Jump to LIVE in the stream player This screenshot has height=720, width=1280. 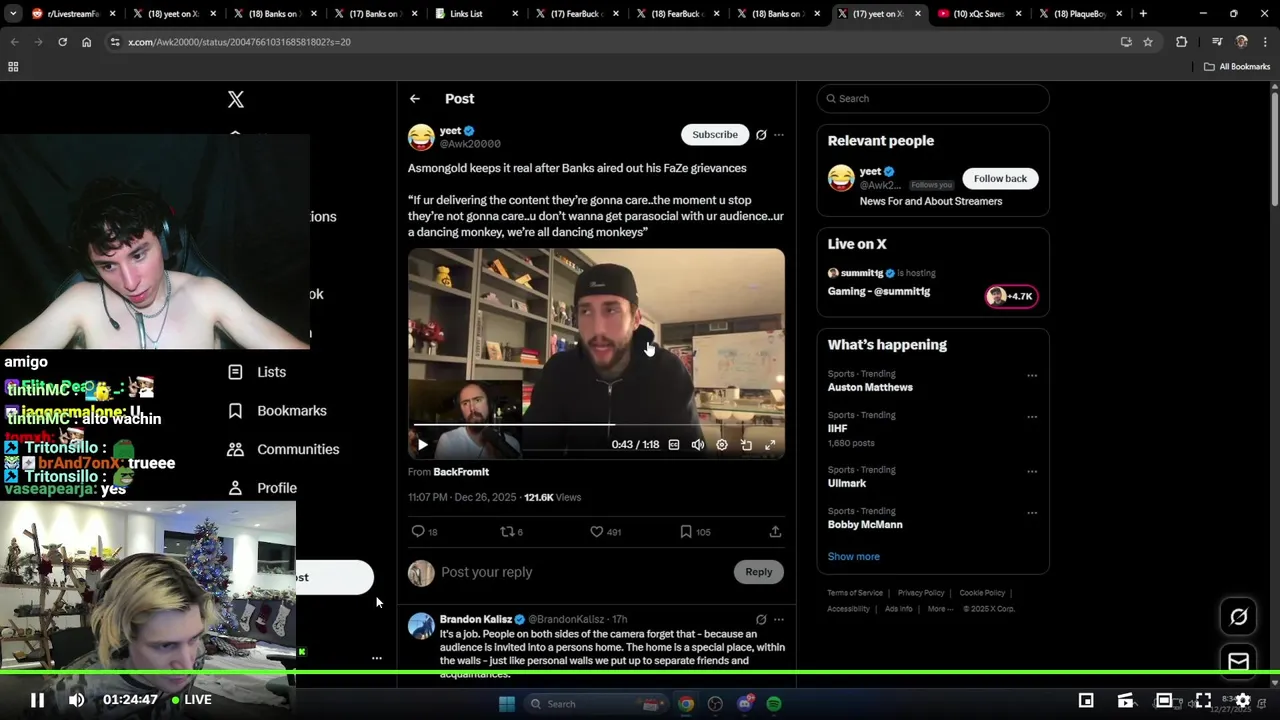(x=191, y=700)
